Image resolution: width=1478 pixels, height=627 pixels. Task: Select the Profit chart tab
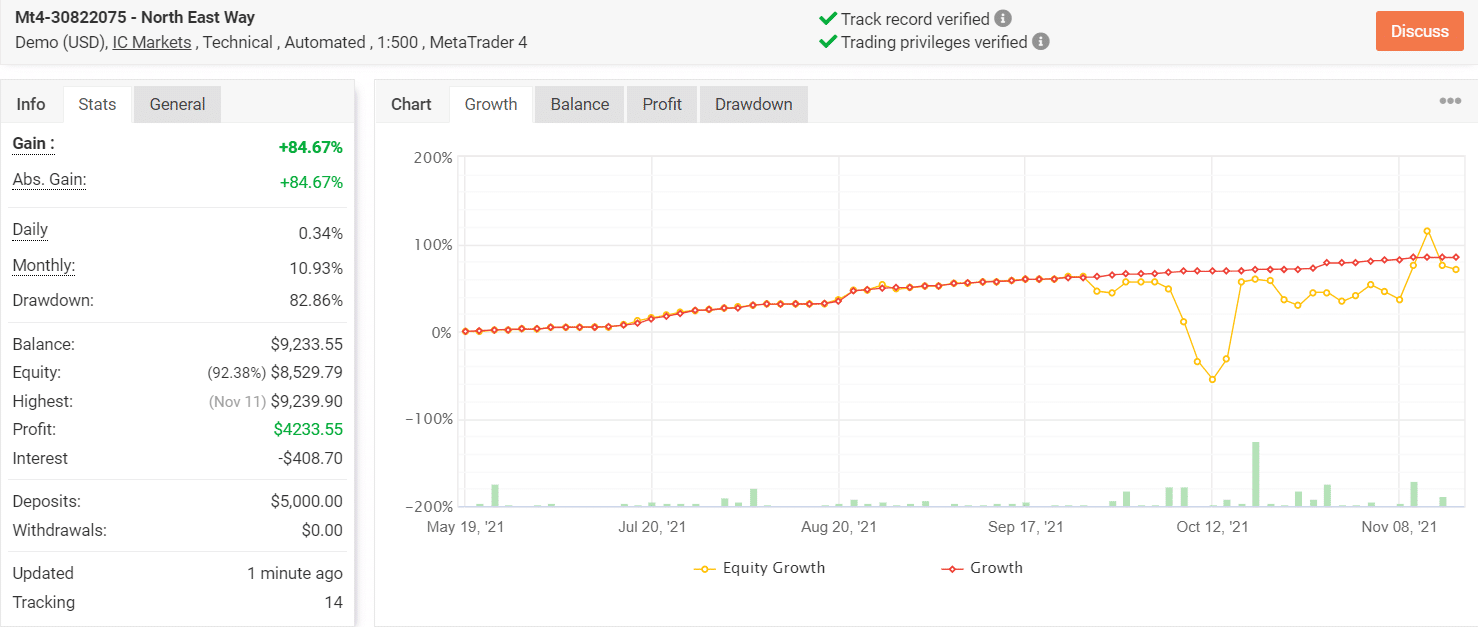[662, 104]
